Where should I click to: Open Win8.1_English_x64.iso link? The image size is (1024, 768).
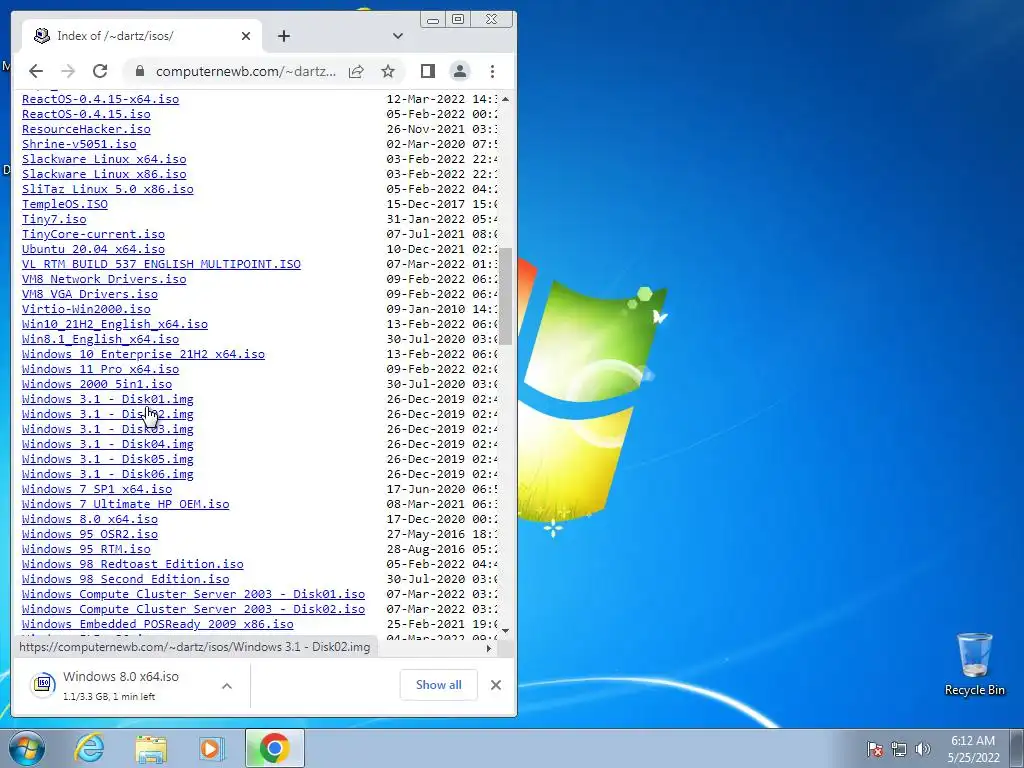(x=100, y=340)
